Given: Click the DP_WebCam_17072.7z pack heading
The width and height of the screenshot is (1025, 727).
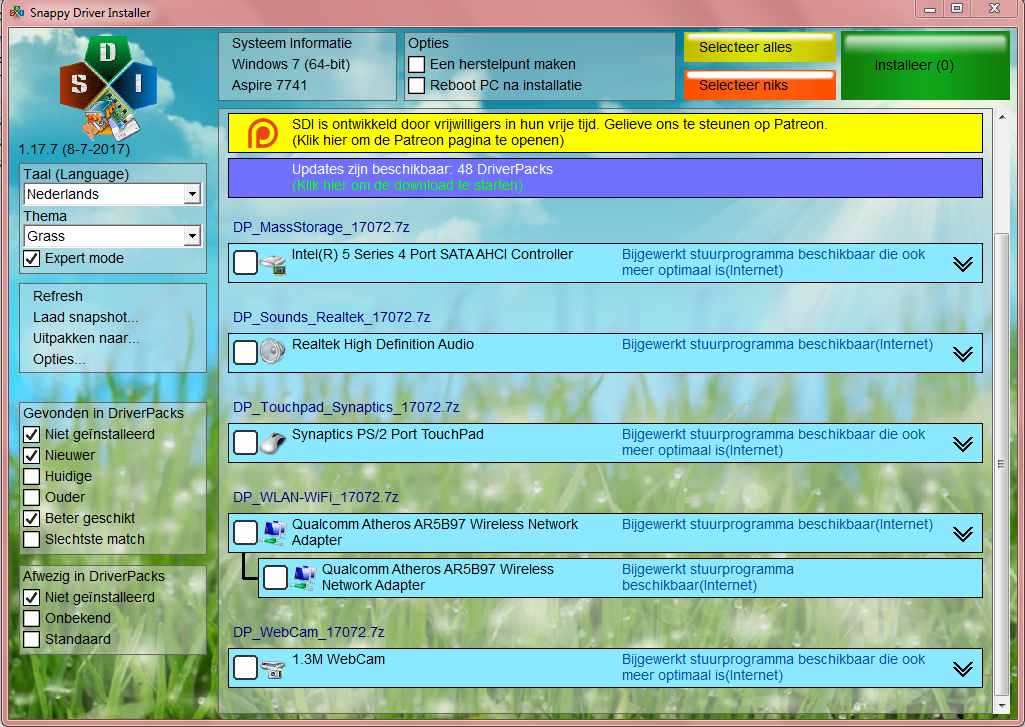Looking at the screenshot, I should [x=309, y=632].
